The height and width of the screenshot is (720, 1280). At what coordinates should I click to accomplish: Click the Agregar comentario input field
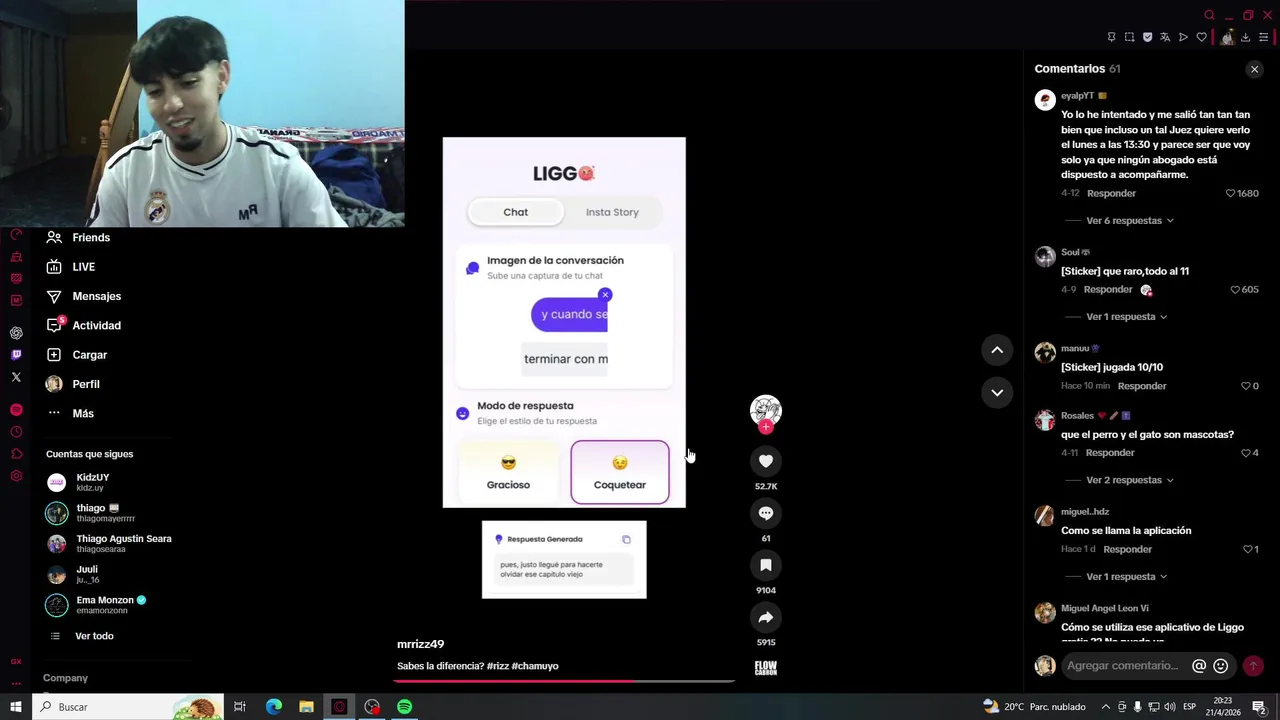point(1123,666)
